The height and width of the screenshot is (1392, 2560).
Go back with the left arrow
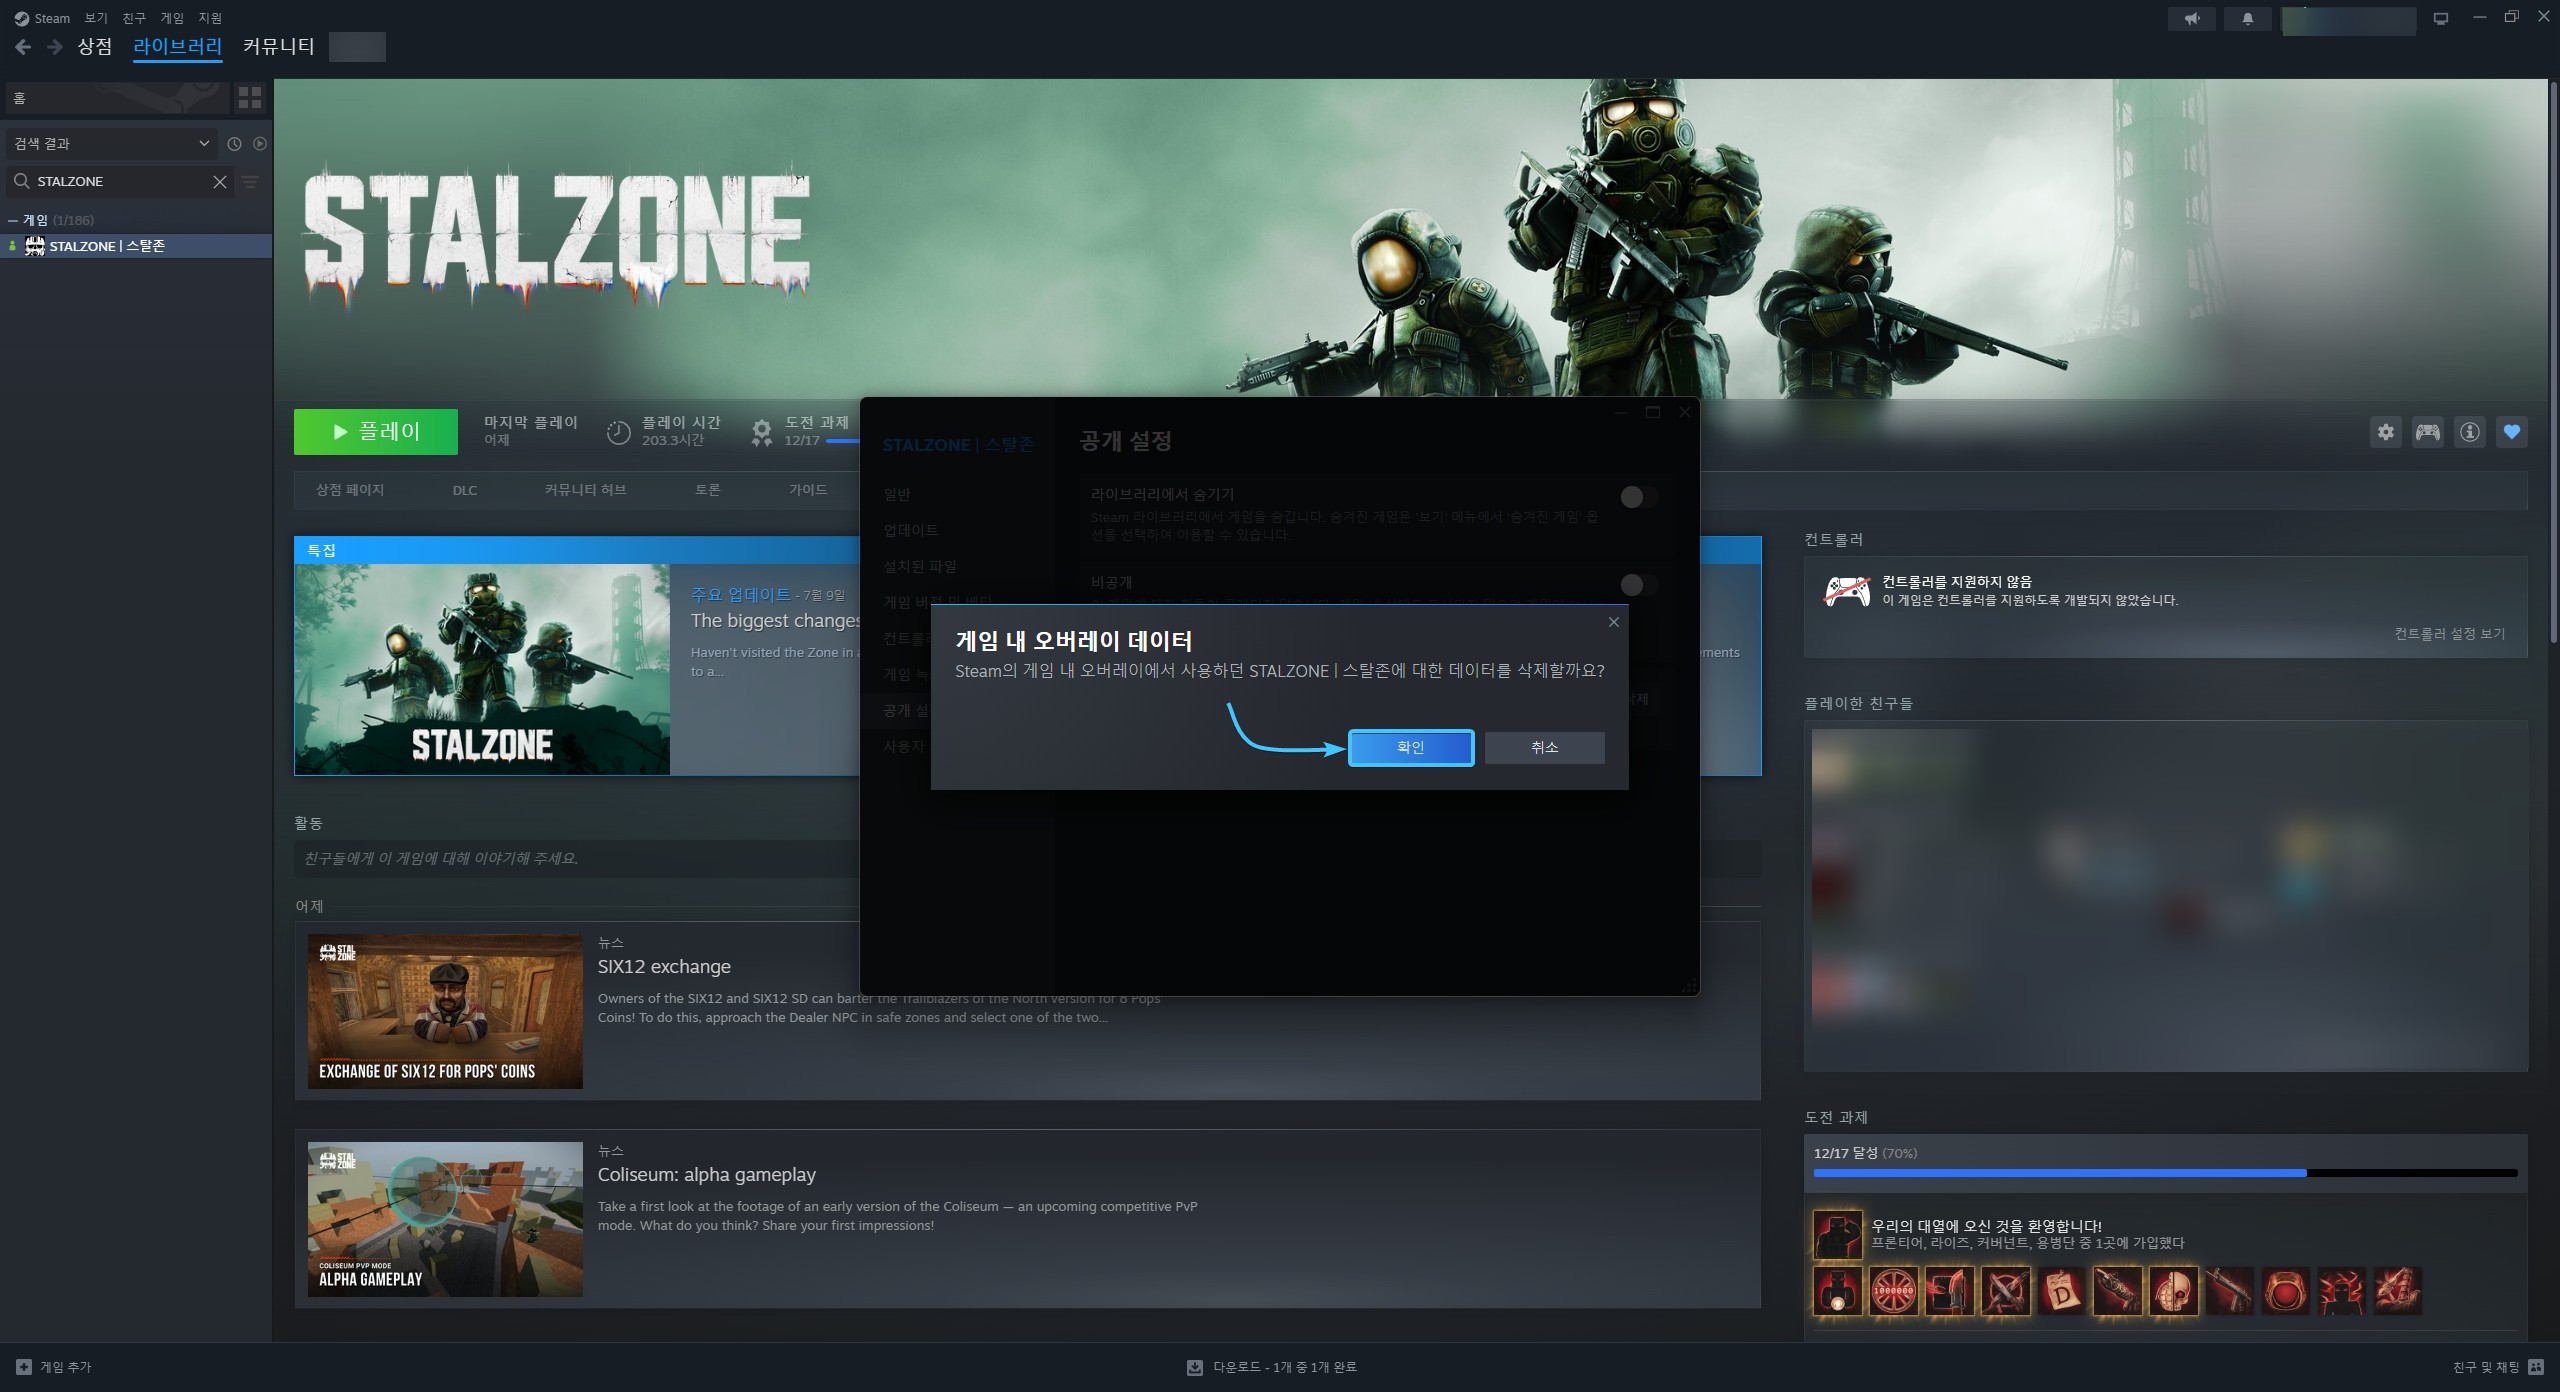(23, 47)
